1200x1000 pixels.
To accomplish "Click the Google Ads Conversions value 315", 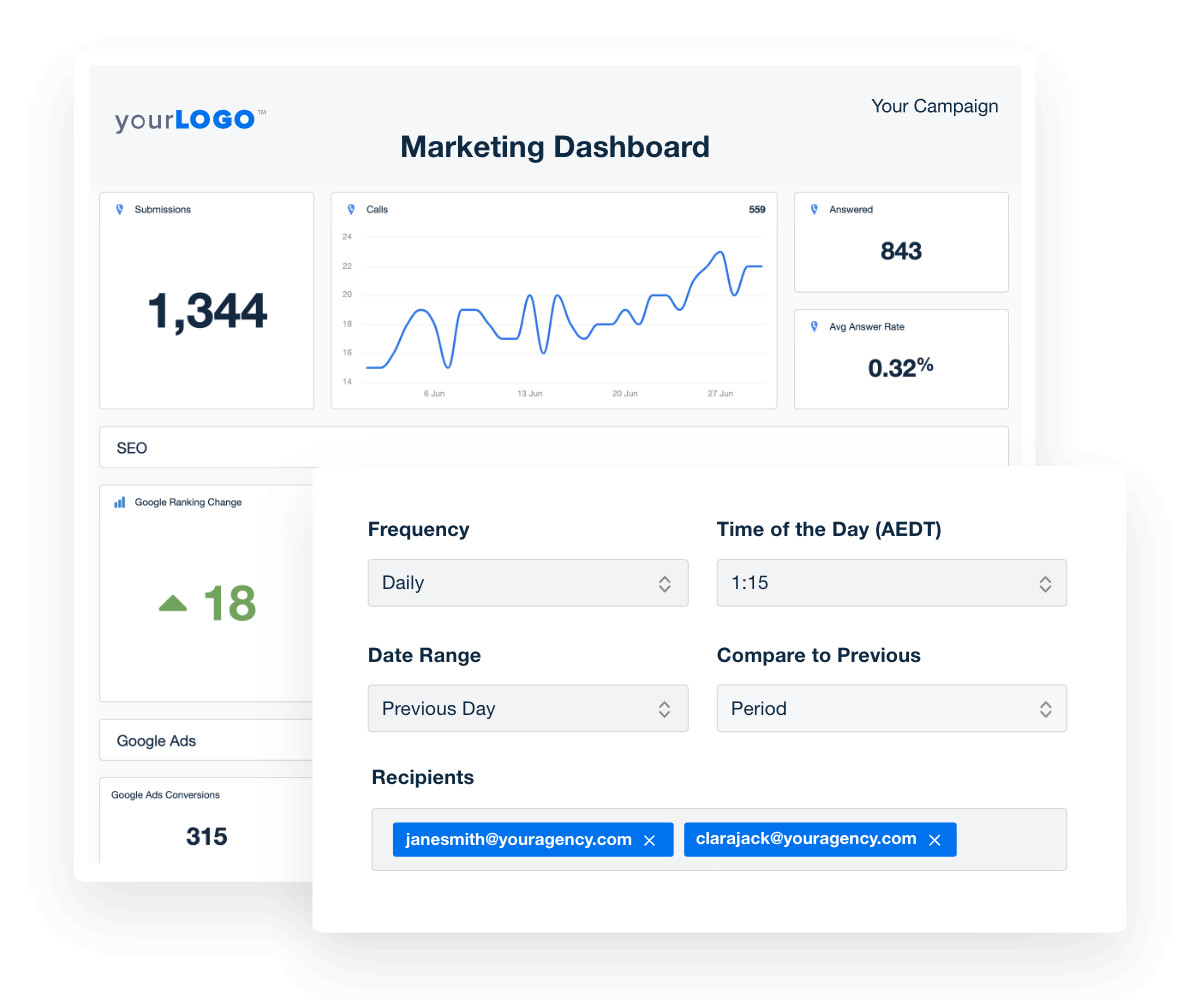I will (x=207, y=836).
